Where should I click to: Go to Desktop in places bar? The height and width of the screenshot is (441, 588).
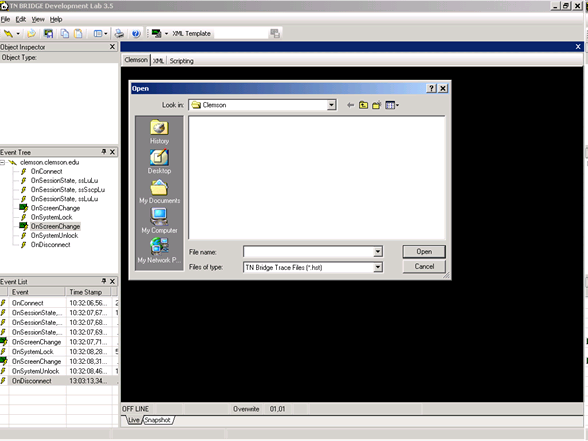click(x=159, y=162)
